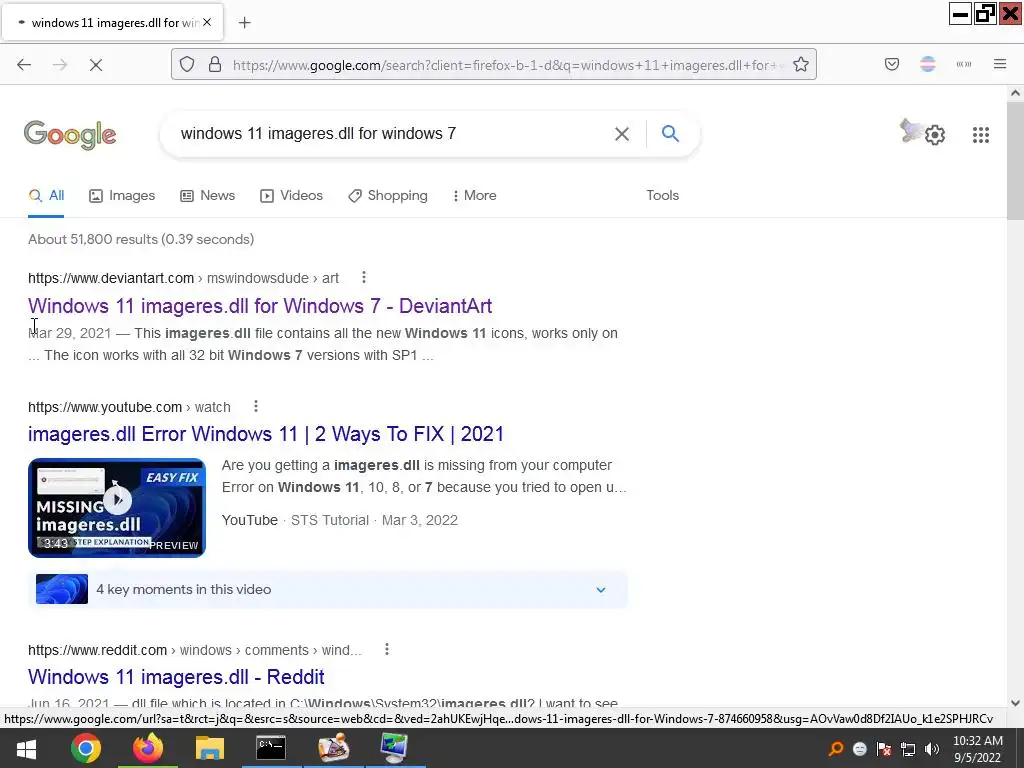Open Command Prompt taskbar window
This screenshot has width=1024, height=768.
[x=271, y=748]
